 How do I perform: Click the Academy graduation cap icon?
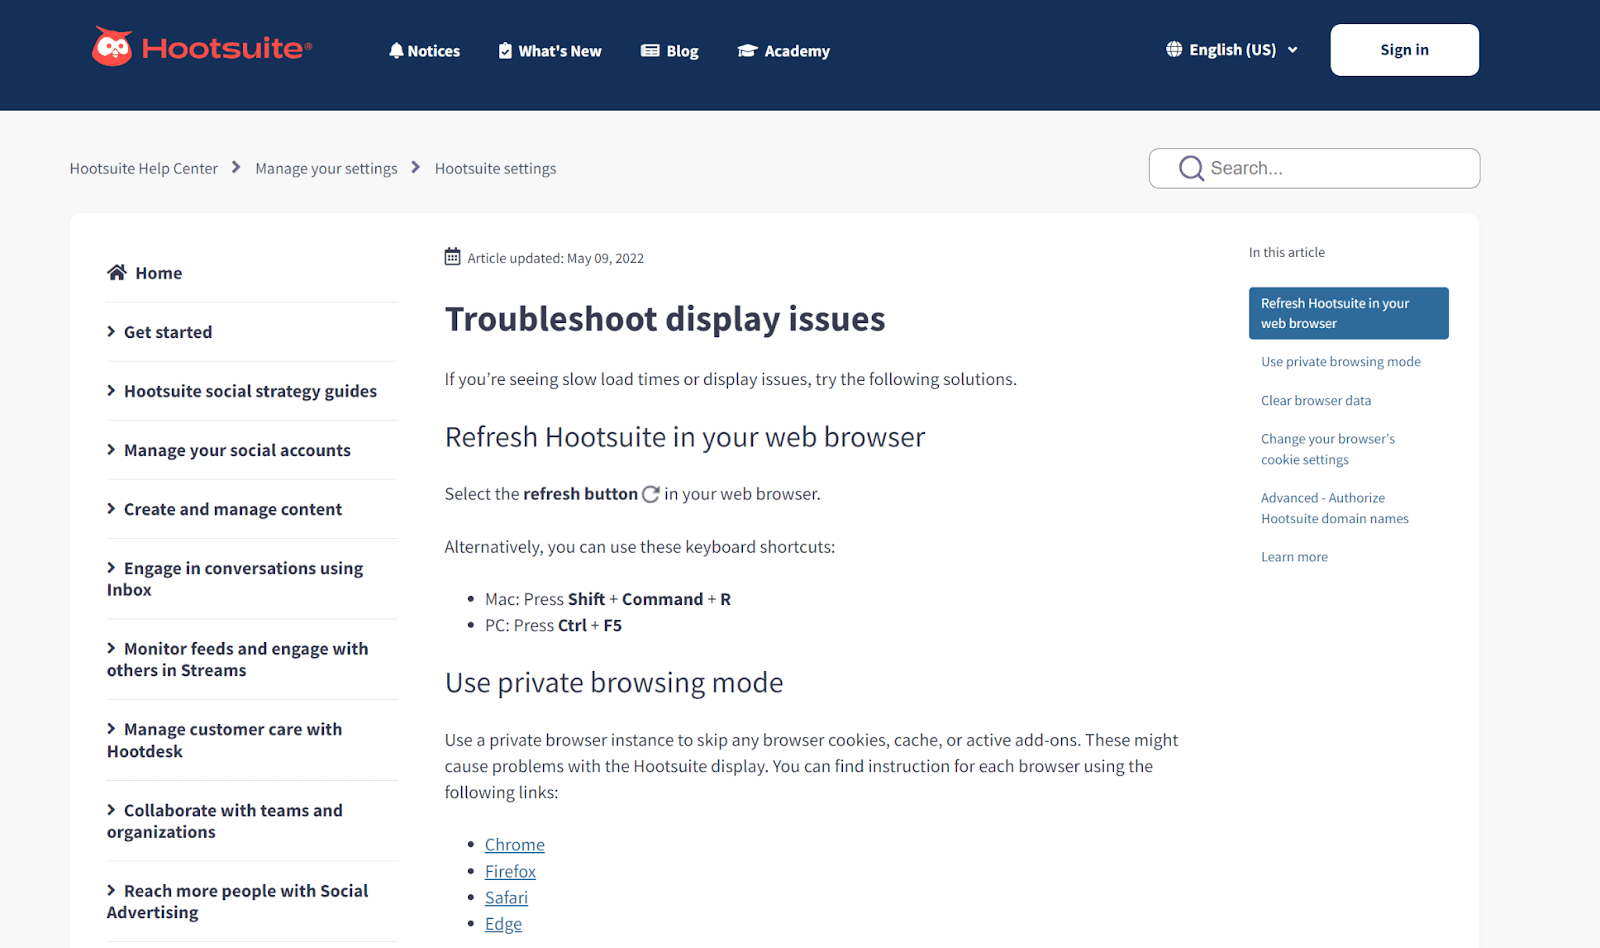[747, 51]
